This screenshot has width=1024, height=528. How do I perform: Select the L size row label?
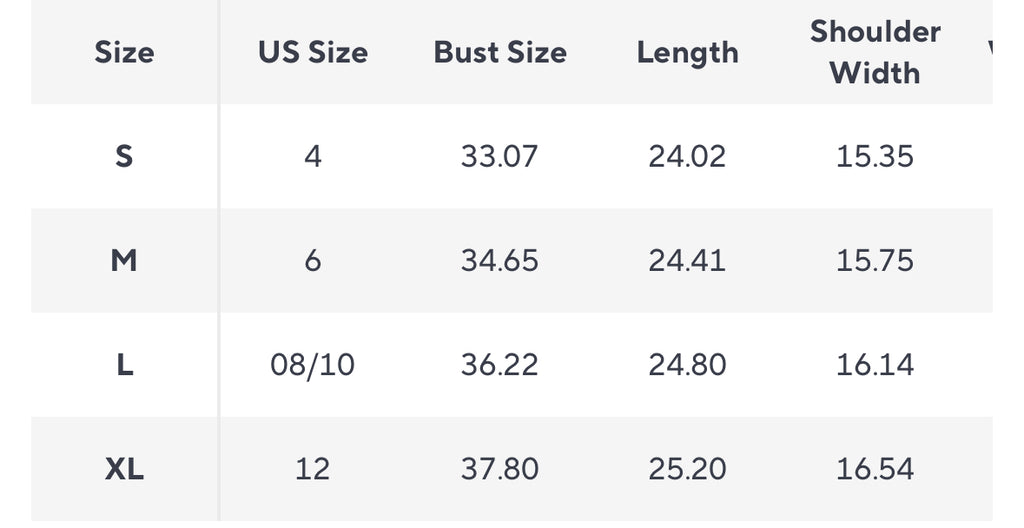[x=124, y=364]
